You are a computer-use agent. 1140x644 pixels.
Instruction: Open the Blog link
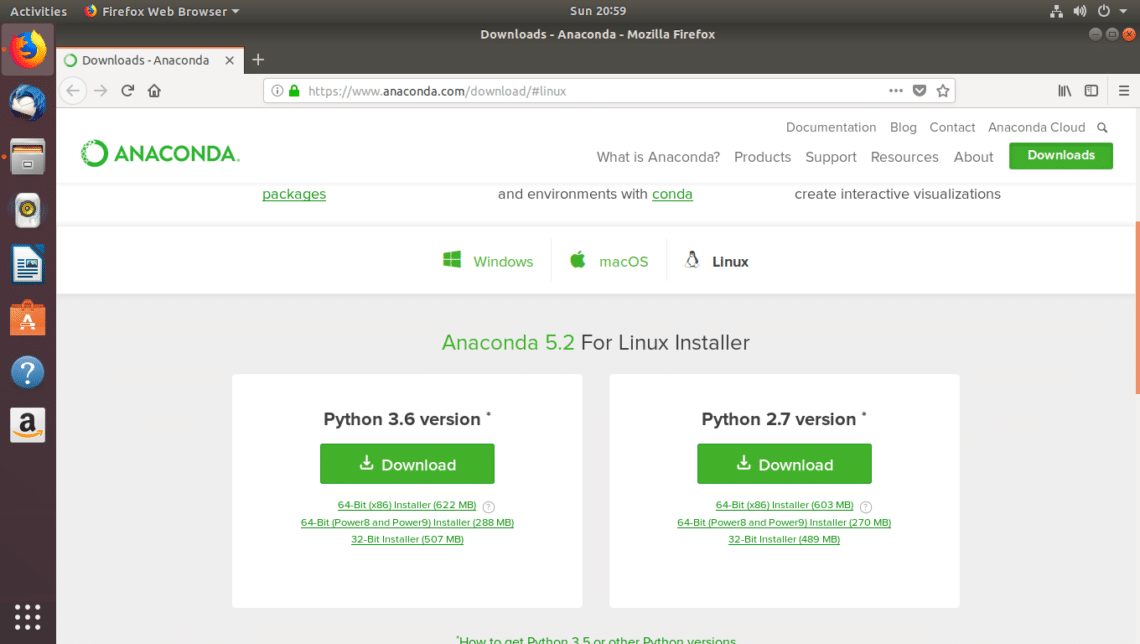[x=903, y=127]
